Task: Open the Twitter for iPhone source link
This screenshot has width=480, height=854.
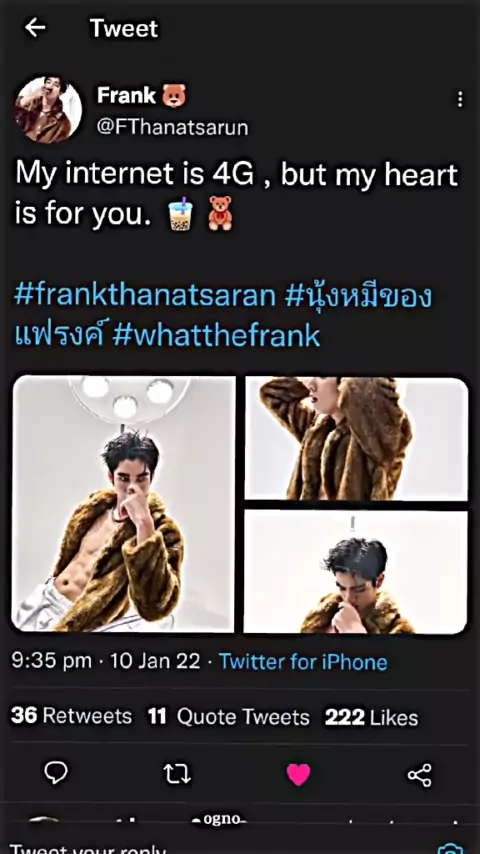Action: [303, 662]
